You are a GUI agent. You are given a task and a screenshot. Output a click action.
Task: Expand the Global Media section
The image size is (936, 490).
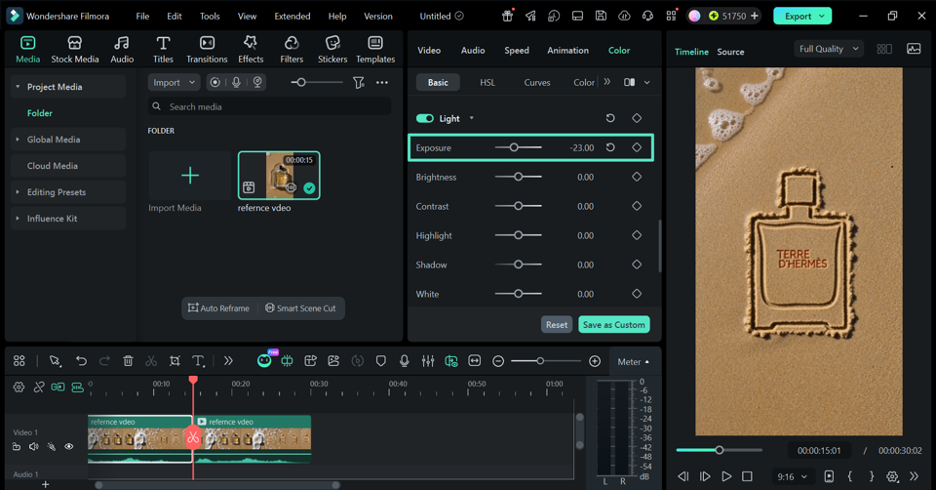click(17, 139)
